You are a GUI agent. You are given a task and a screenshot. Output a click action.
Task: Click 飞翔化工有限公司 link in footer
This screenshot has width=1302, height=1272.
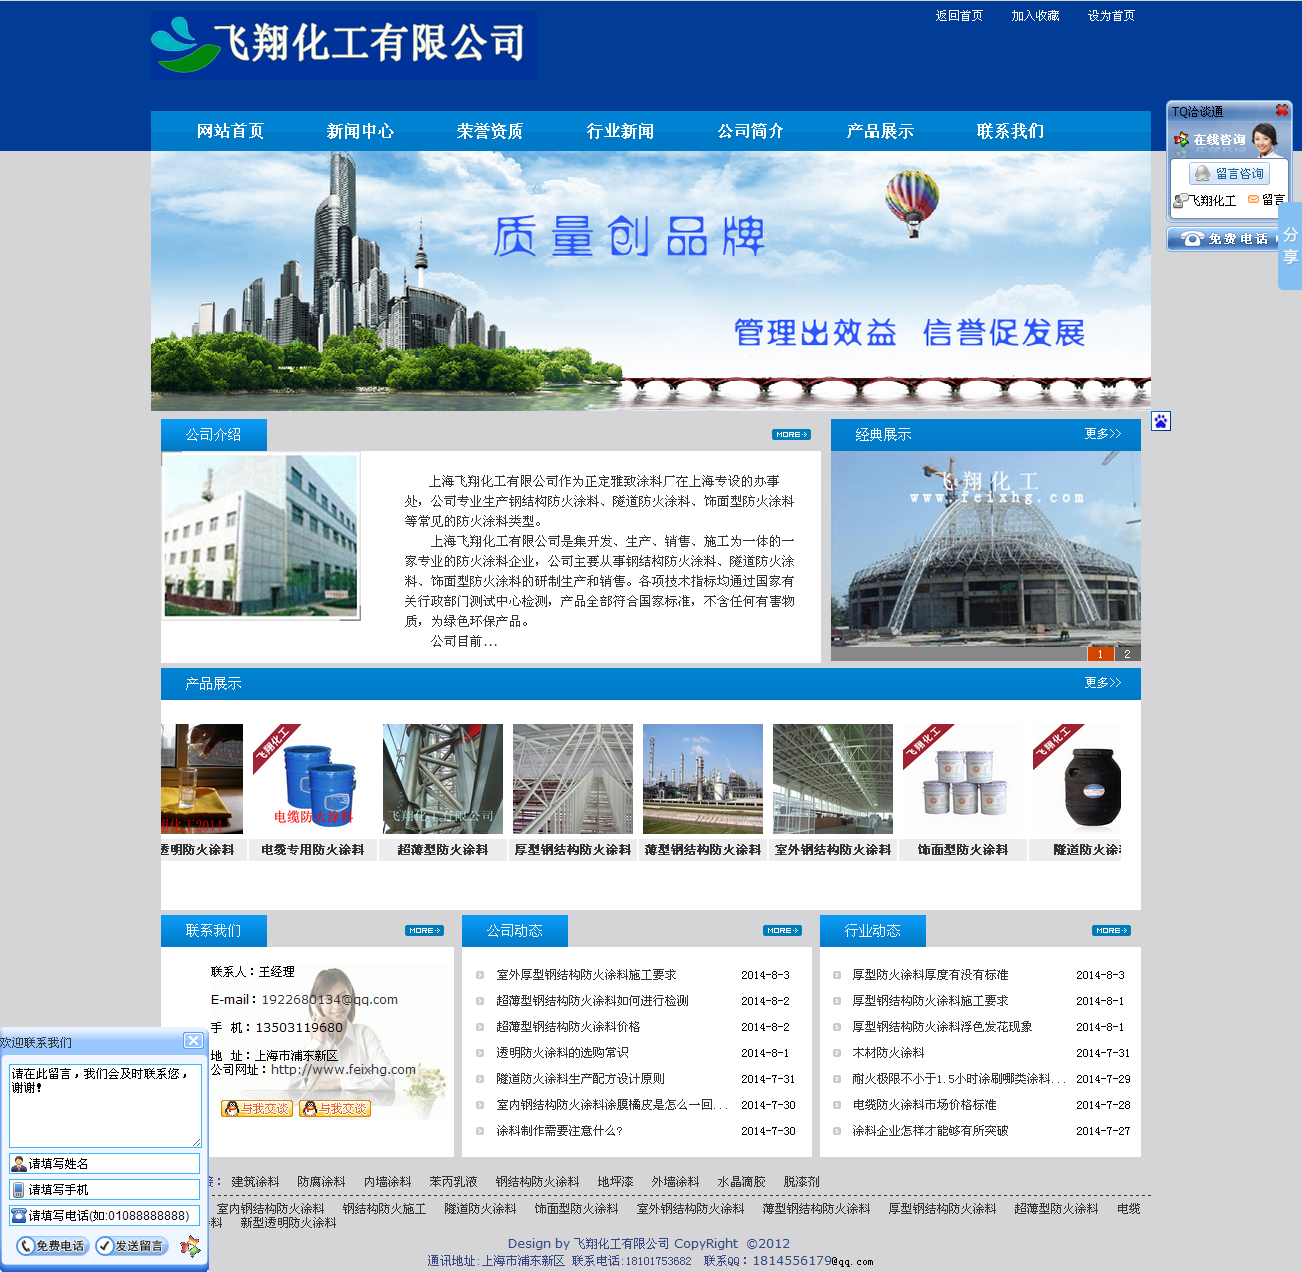pos(621,1243)
